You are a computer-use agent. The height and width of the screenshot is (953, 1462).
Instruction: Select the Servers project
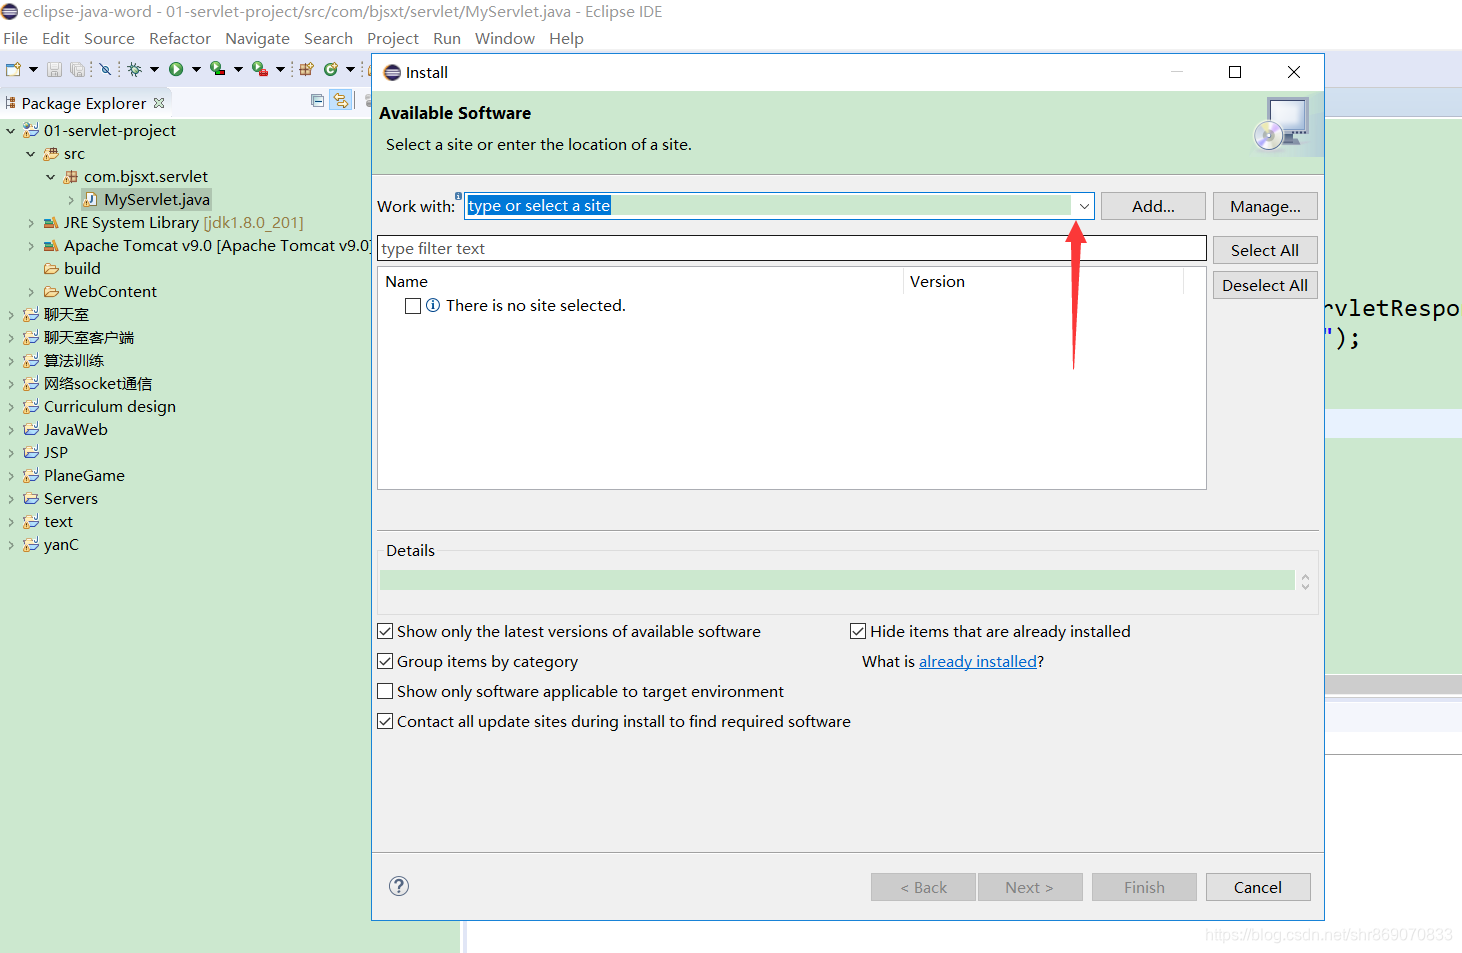coord(71,499)
